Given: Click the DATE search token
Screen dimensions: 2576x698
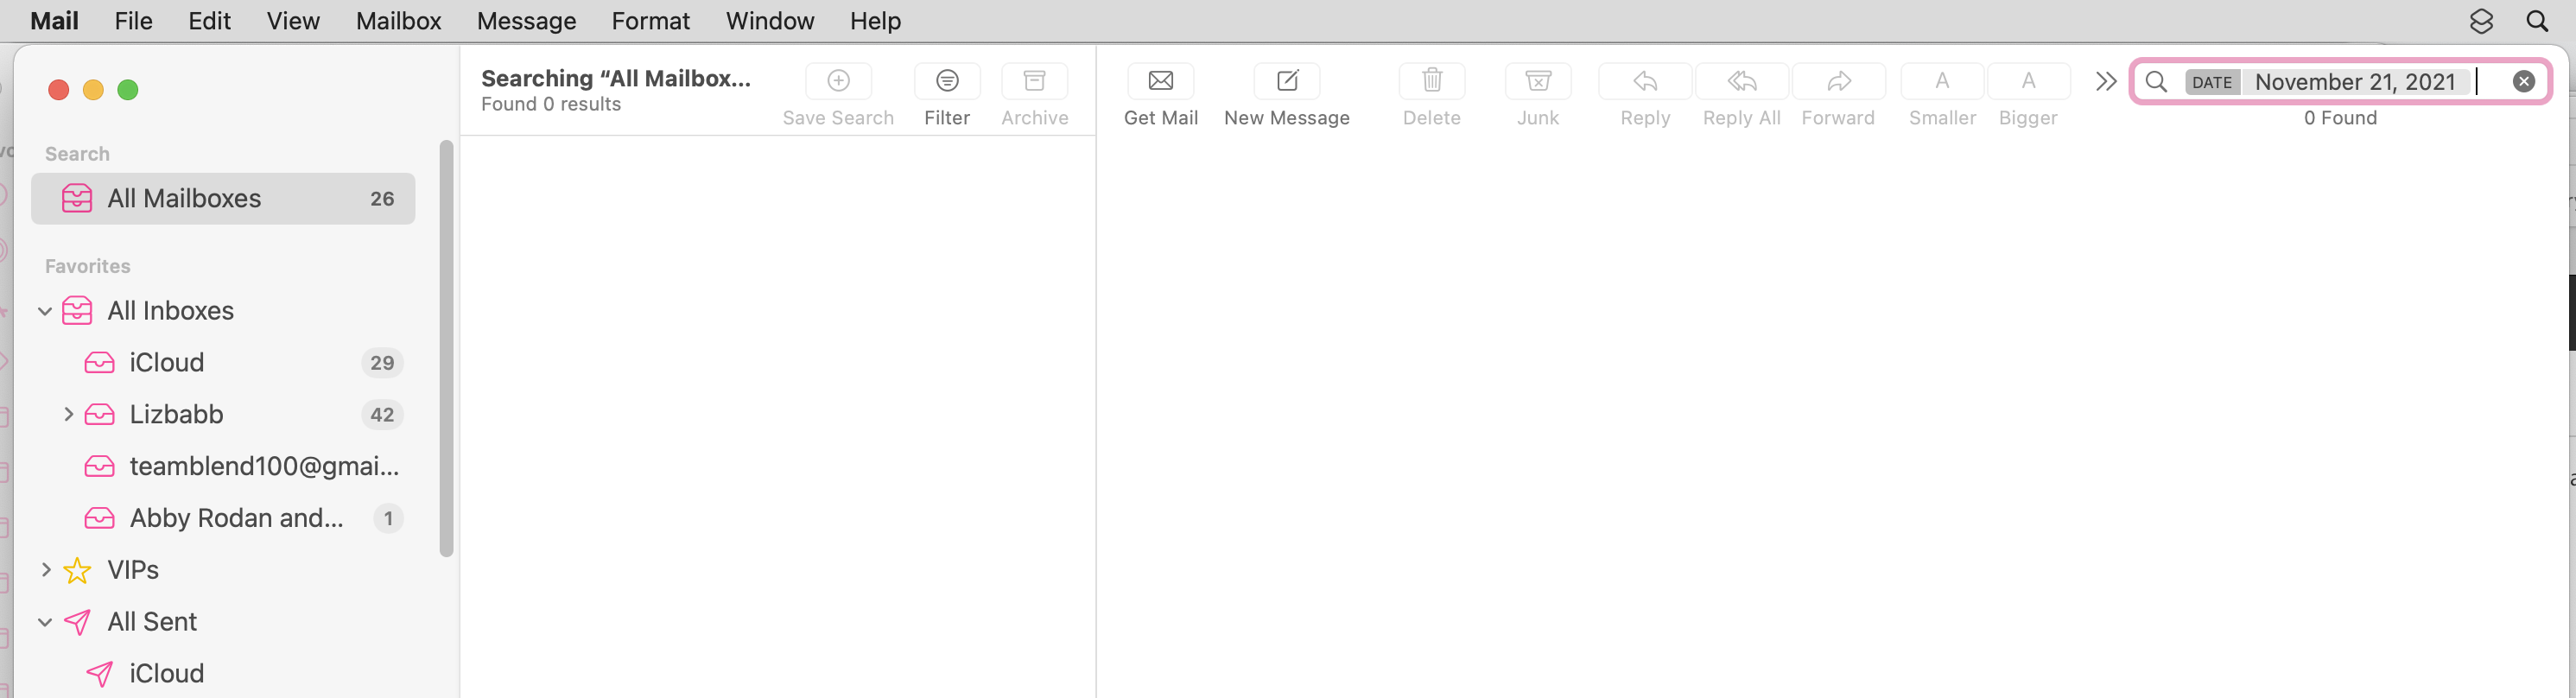Looking at the screenshot, I should (2211, 82).
